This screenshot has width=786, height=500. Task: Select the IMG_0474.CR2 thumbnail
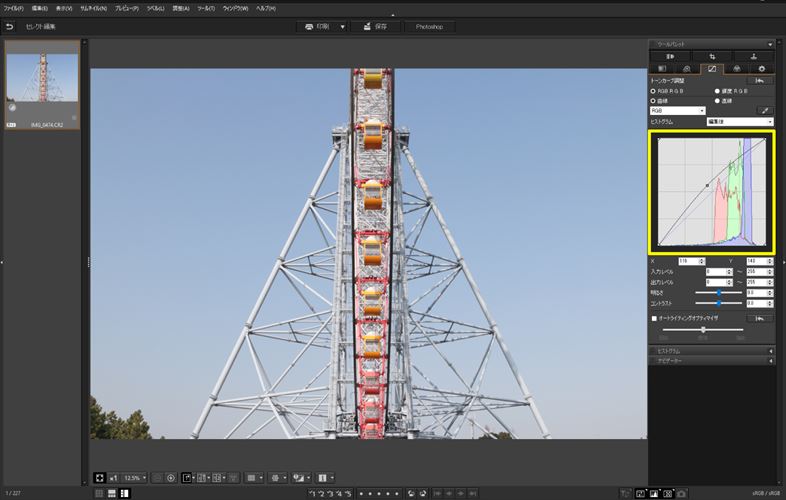tap(42, 85)
